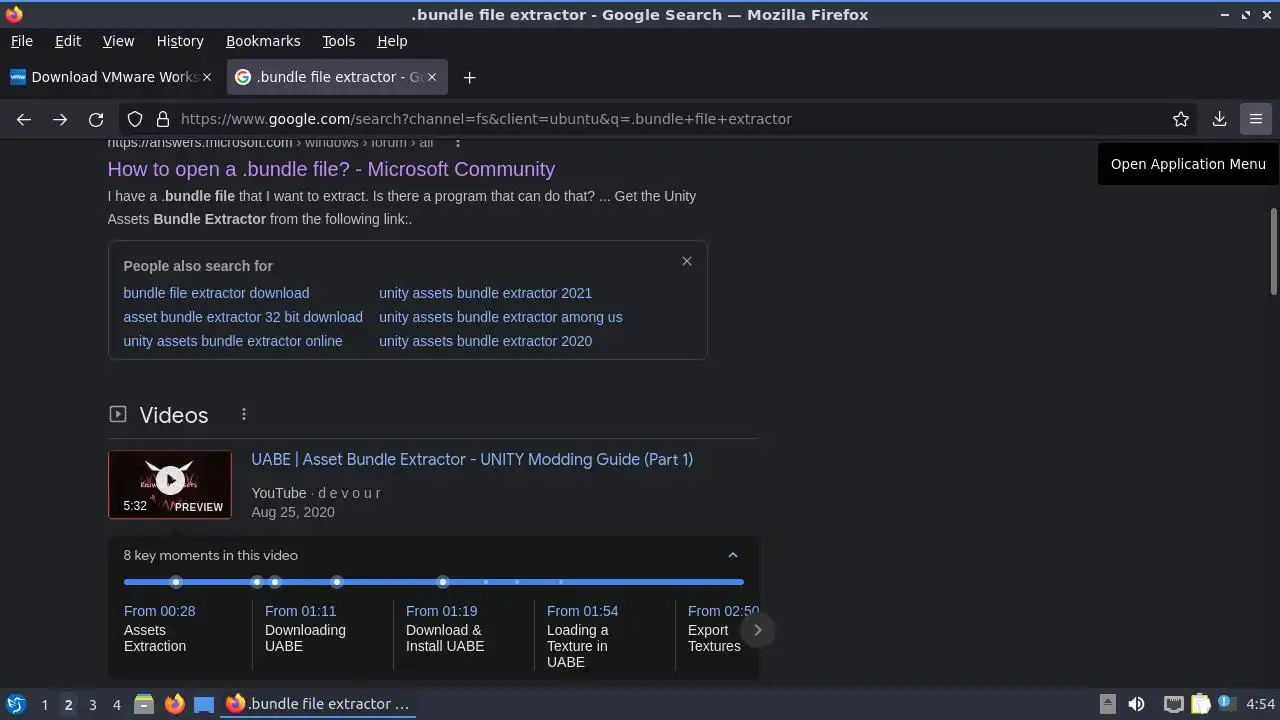
Task: Switch to workspace 3
Action: (x=92, y=704)
